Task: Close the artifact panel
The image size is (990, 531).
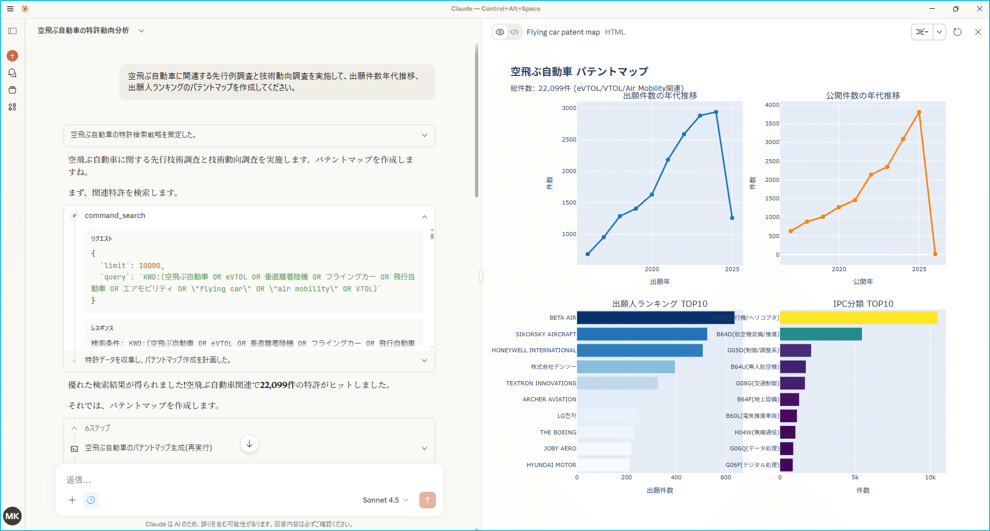Action: click(978, 32)
